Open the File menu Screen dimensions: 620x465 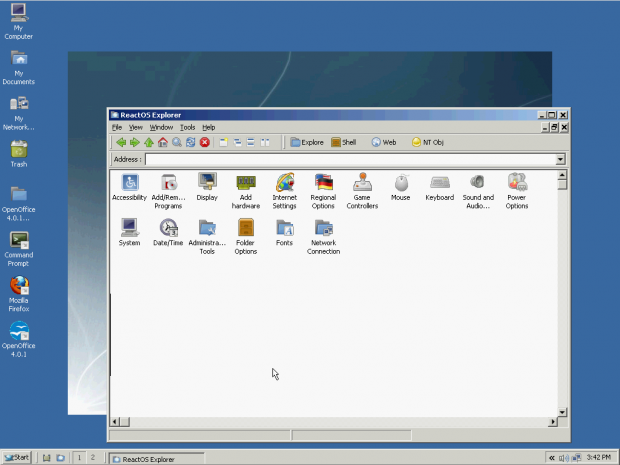[x=117, y=128]
